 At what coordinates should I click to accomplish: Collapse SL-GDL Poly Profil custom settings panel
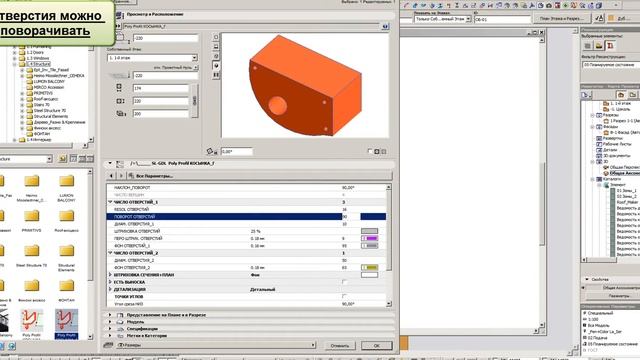(110, 163)
